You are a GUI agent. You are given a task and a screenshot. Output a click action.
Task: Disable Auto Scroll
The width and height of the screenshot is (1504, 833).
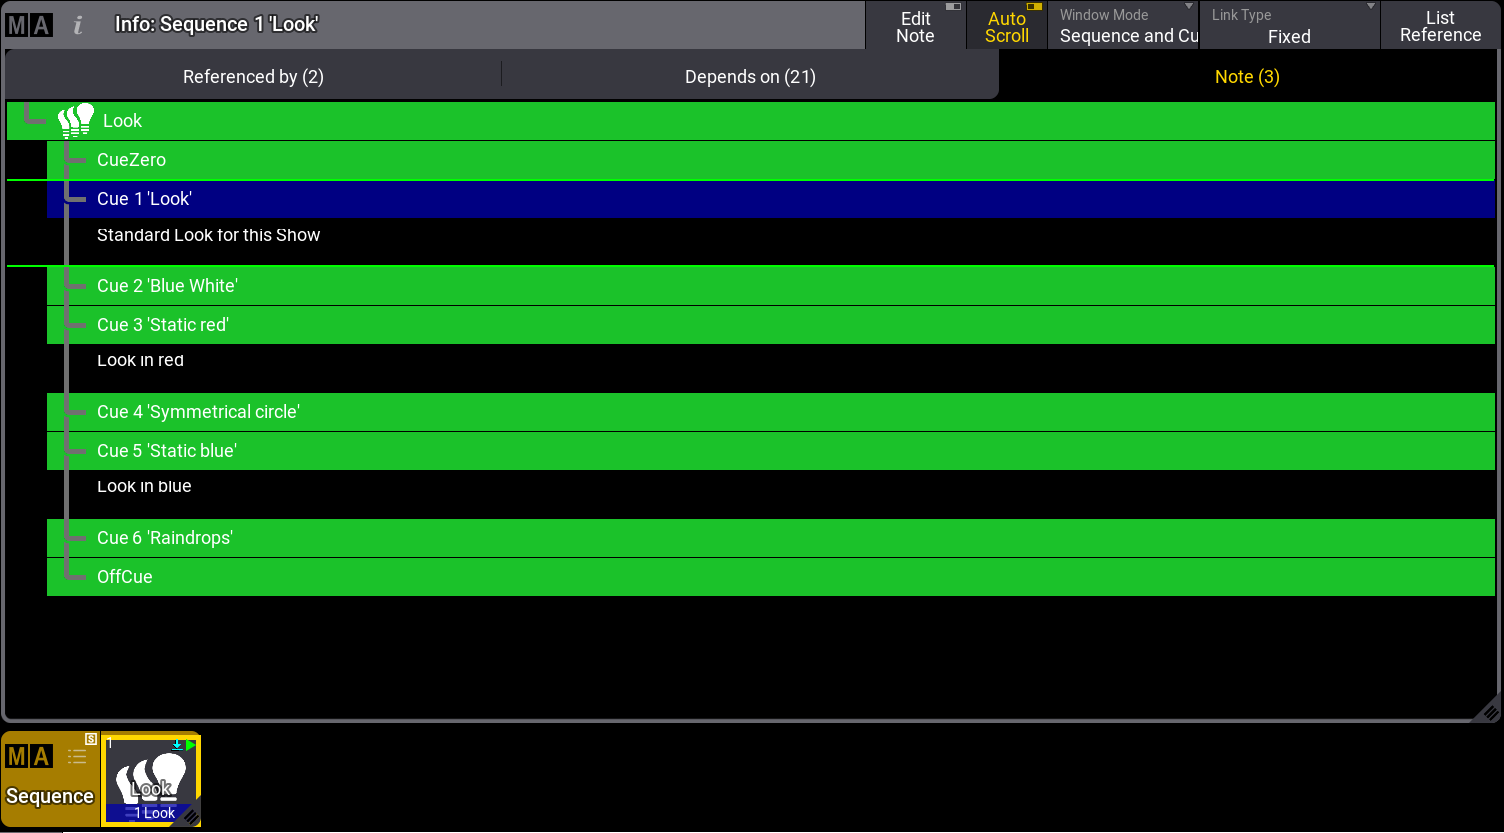click(x=1006, y=26)
